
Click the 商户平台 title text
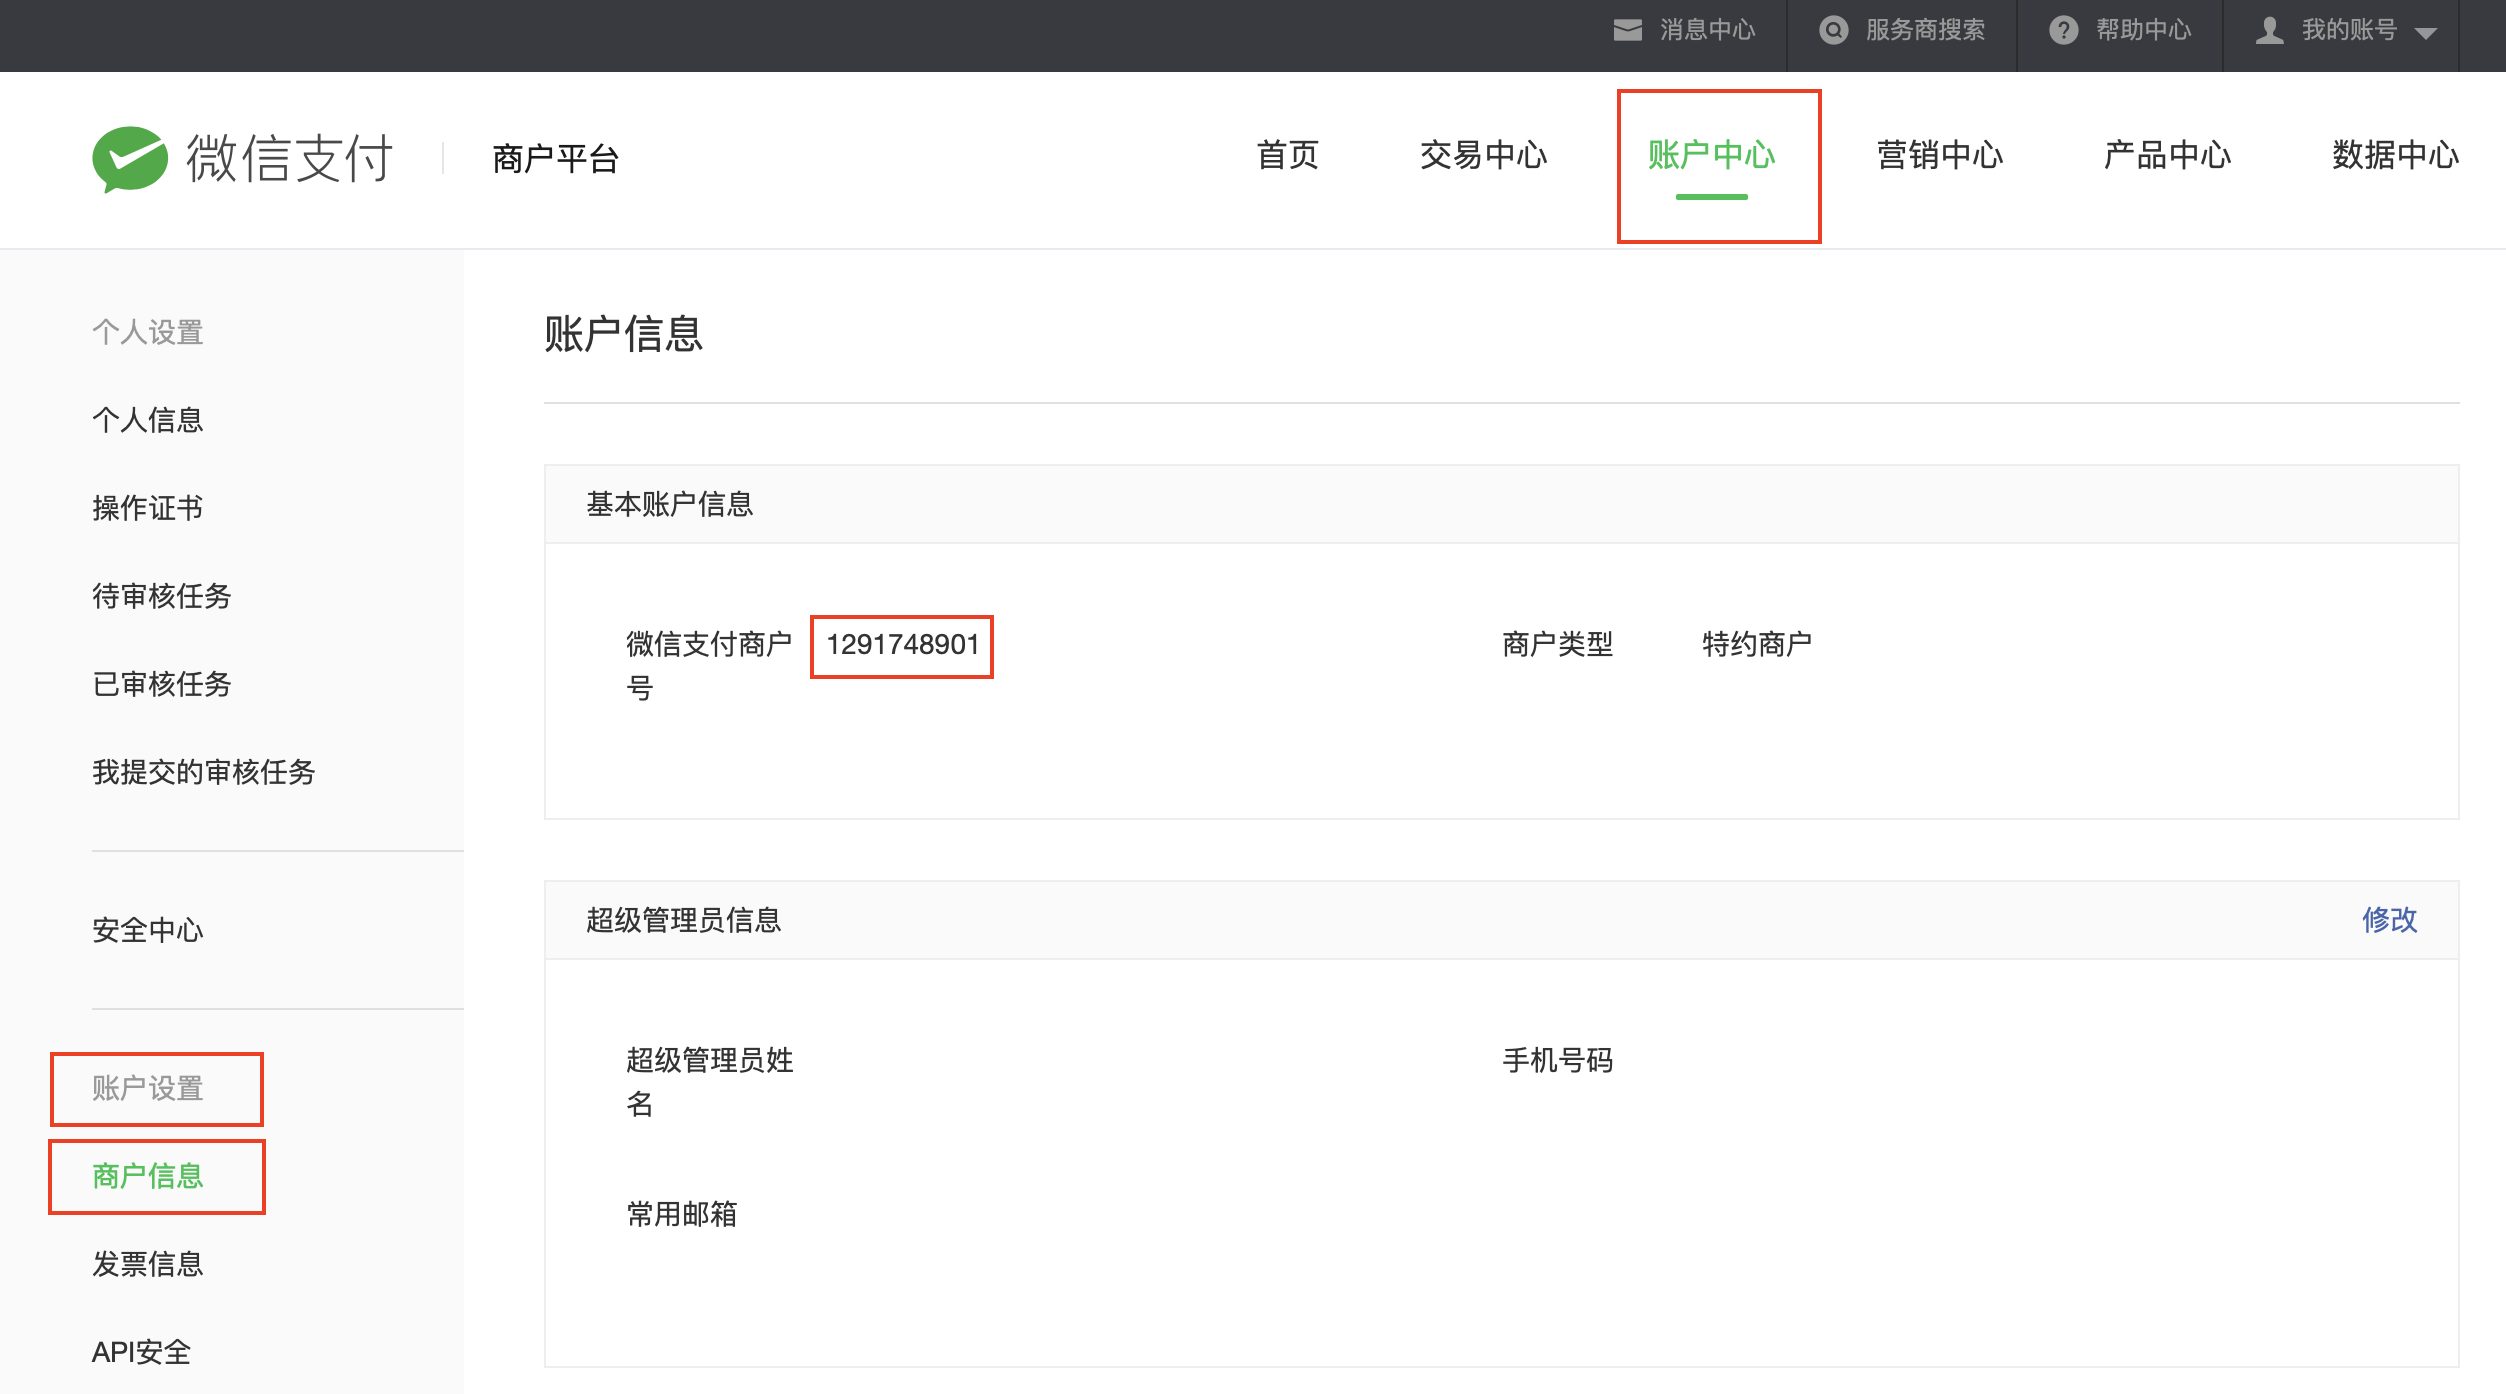pos(555,158)
